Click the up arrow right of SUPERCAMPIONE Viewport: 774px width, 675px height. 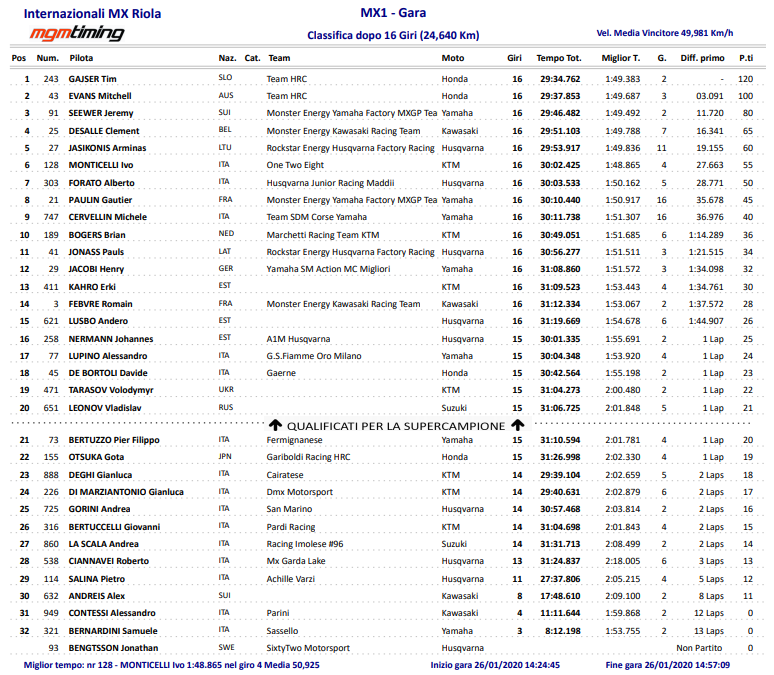pos(517,425)
